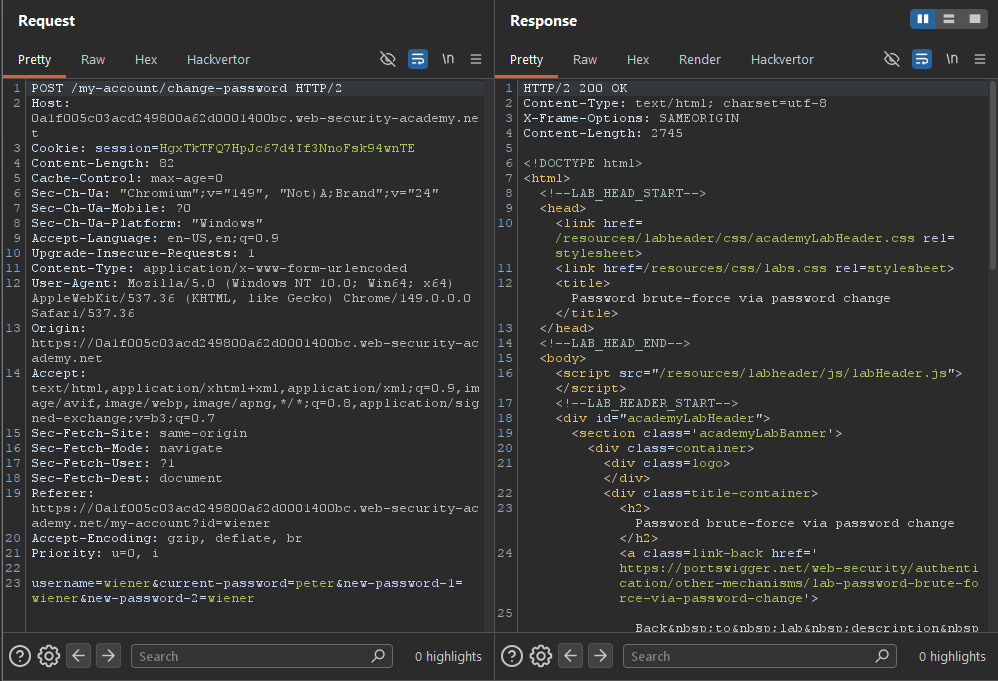The height and width of the screenshot is (681, 998).
Task: Click '<!DOCTYPE html>' line in Response
Action: 582,164
